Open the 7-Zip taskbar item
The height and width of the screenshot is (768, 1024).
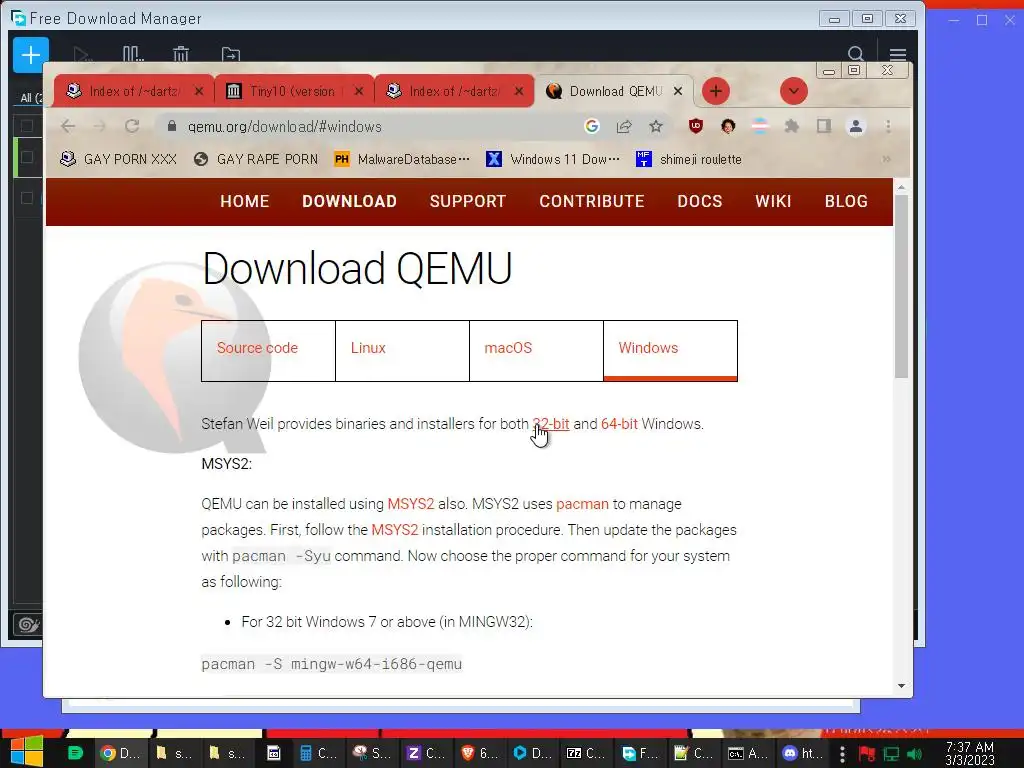(586, 753)
